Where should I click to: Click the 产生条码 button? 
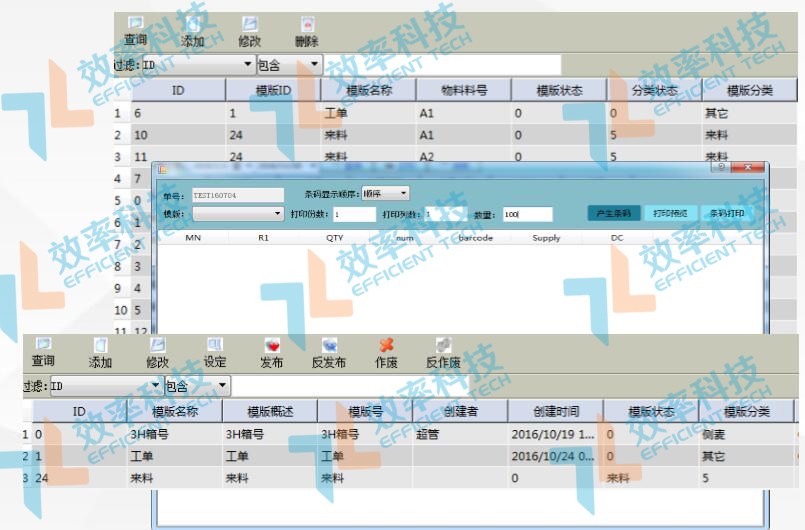coord(613,213)
